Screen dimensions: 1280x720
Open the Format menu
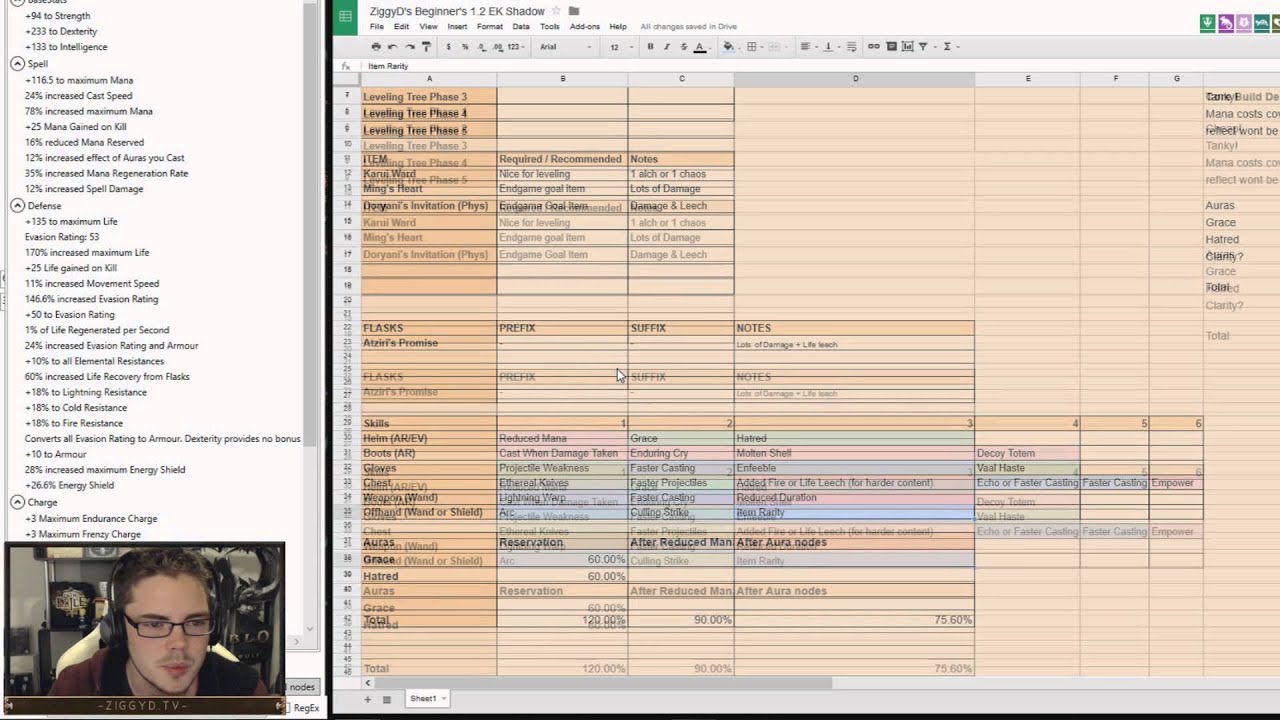tap(490, 27)
